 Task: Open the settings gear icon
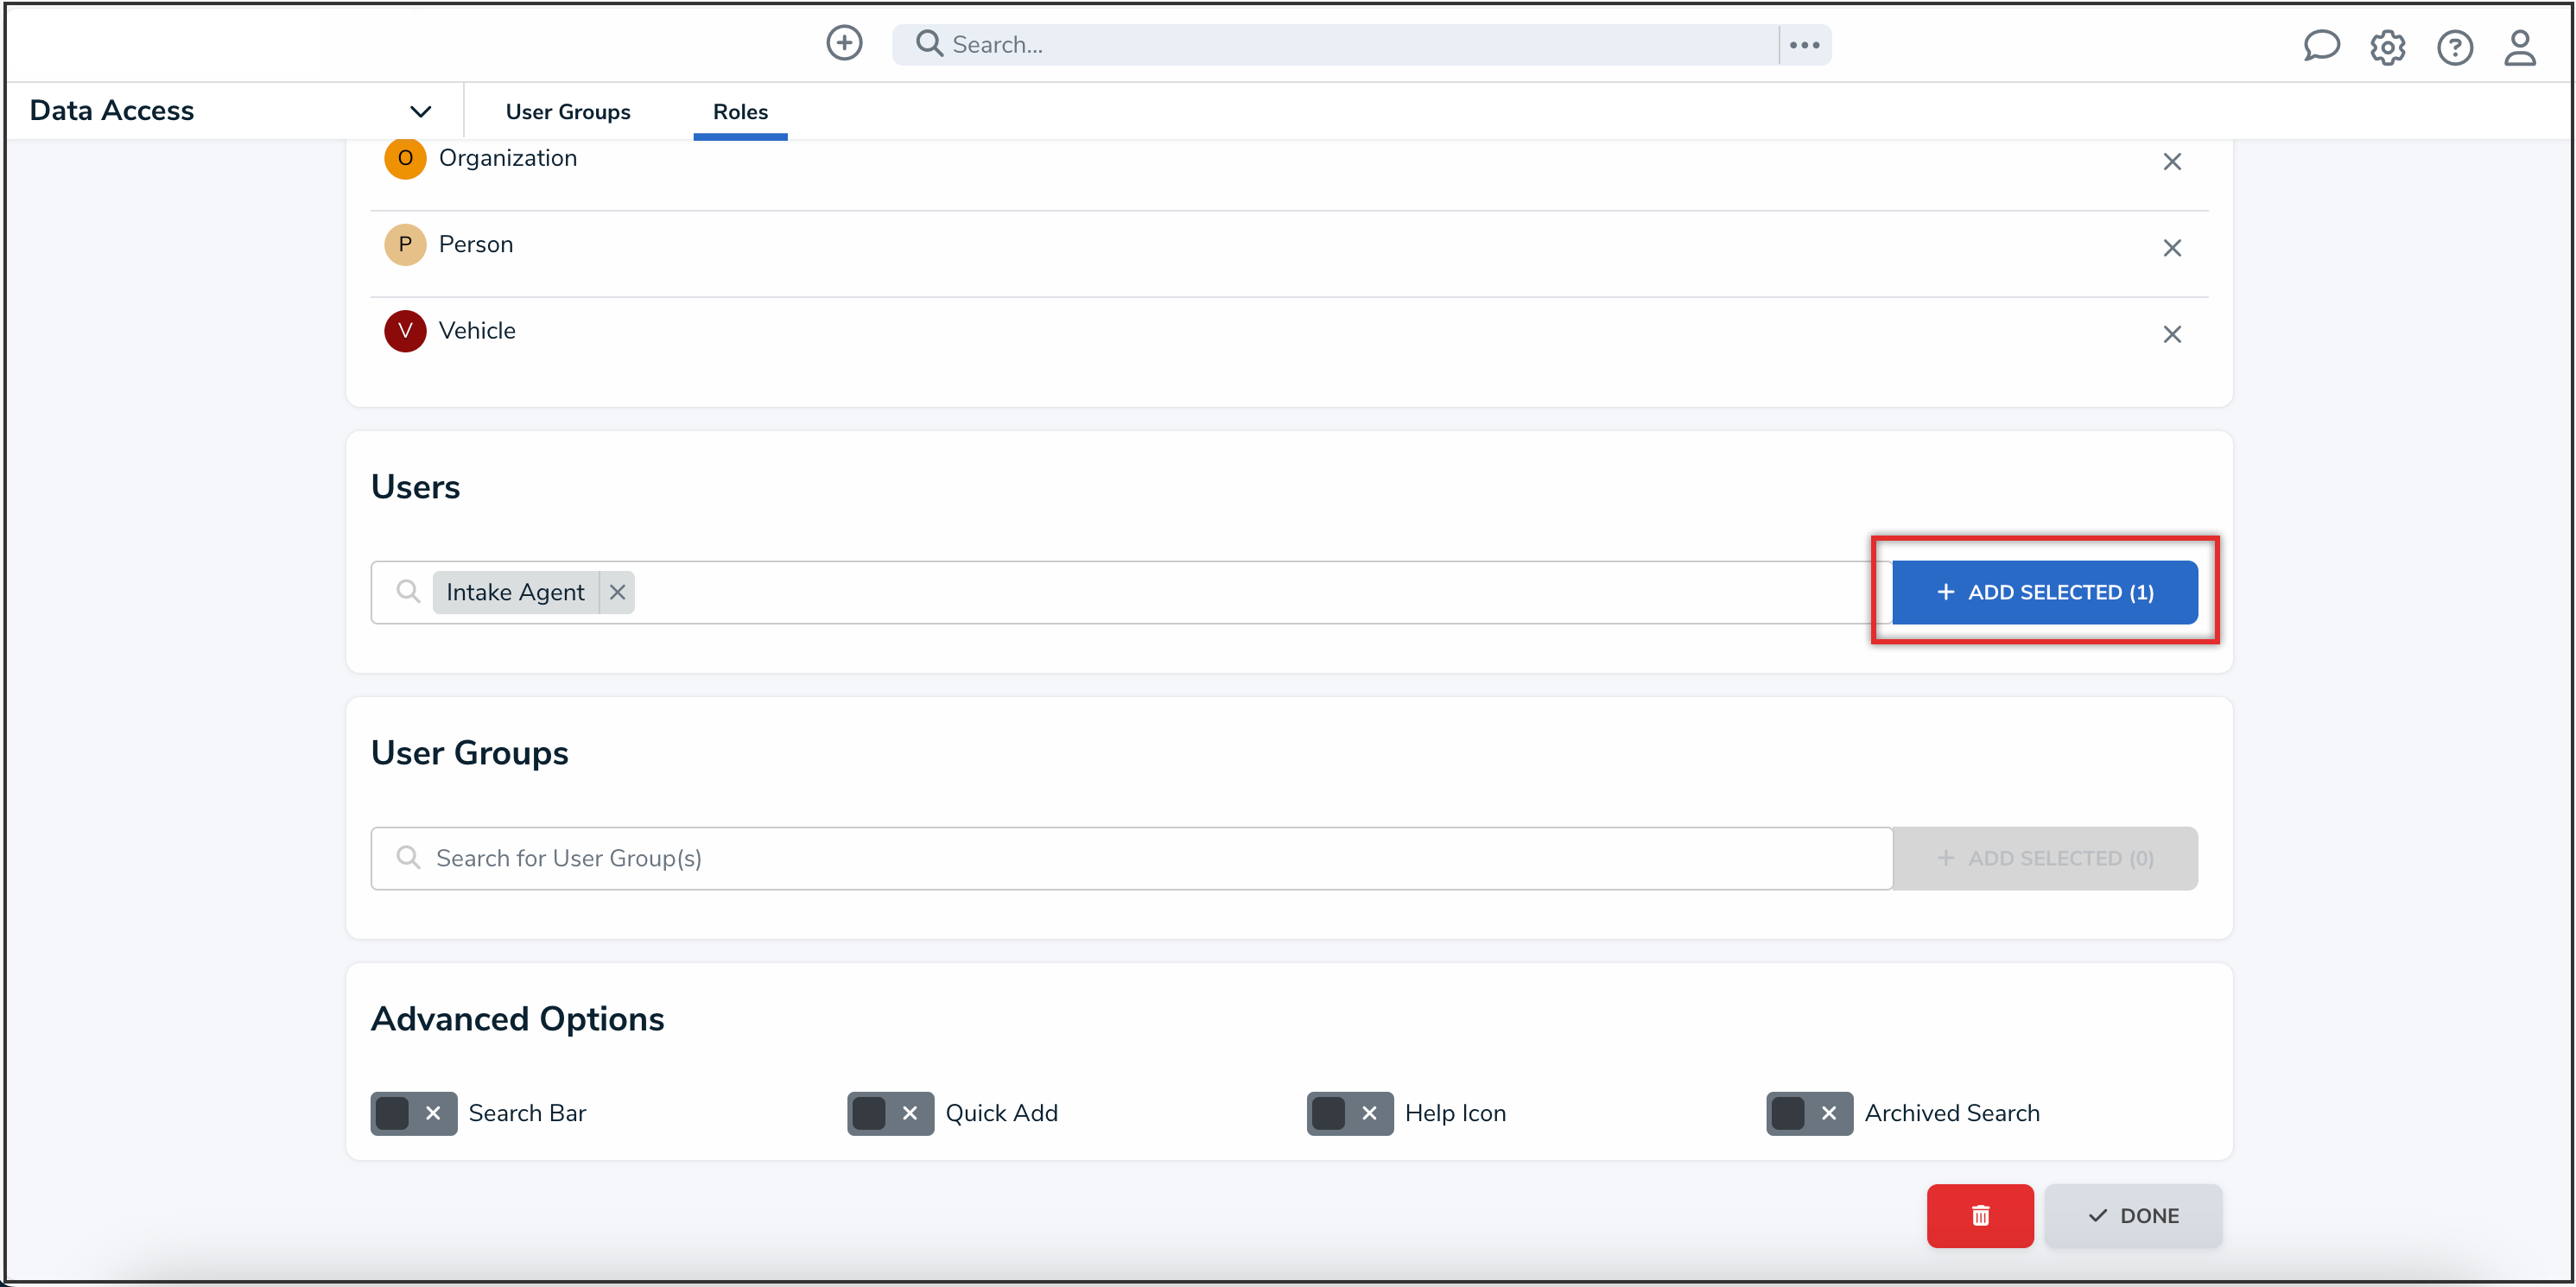pyautogui.click(x=2388, y=47)
